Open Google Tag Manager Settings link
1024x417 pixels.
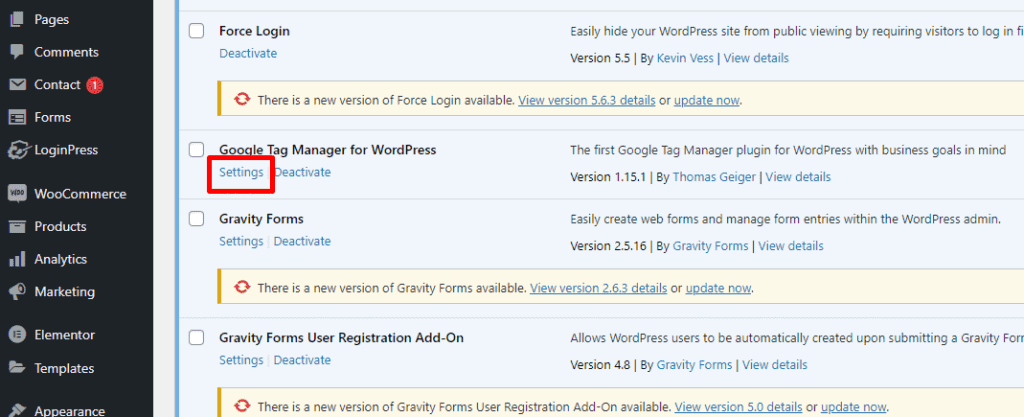(241, 172)
